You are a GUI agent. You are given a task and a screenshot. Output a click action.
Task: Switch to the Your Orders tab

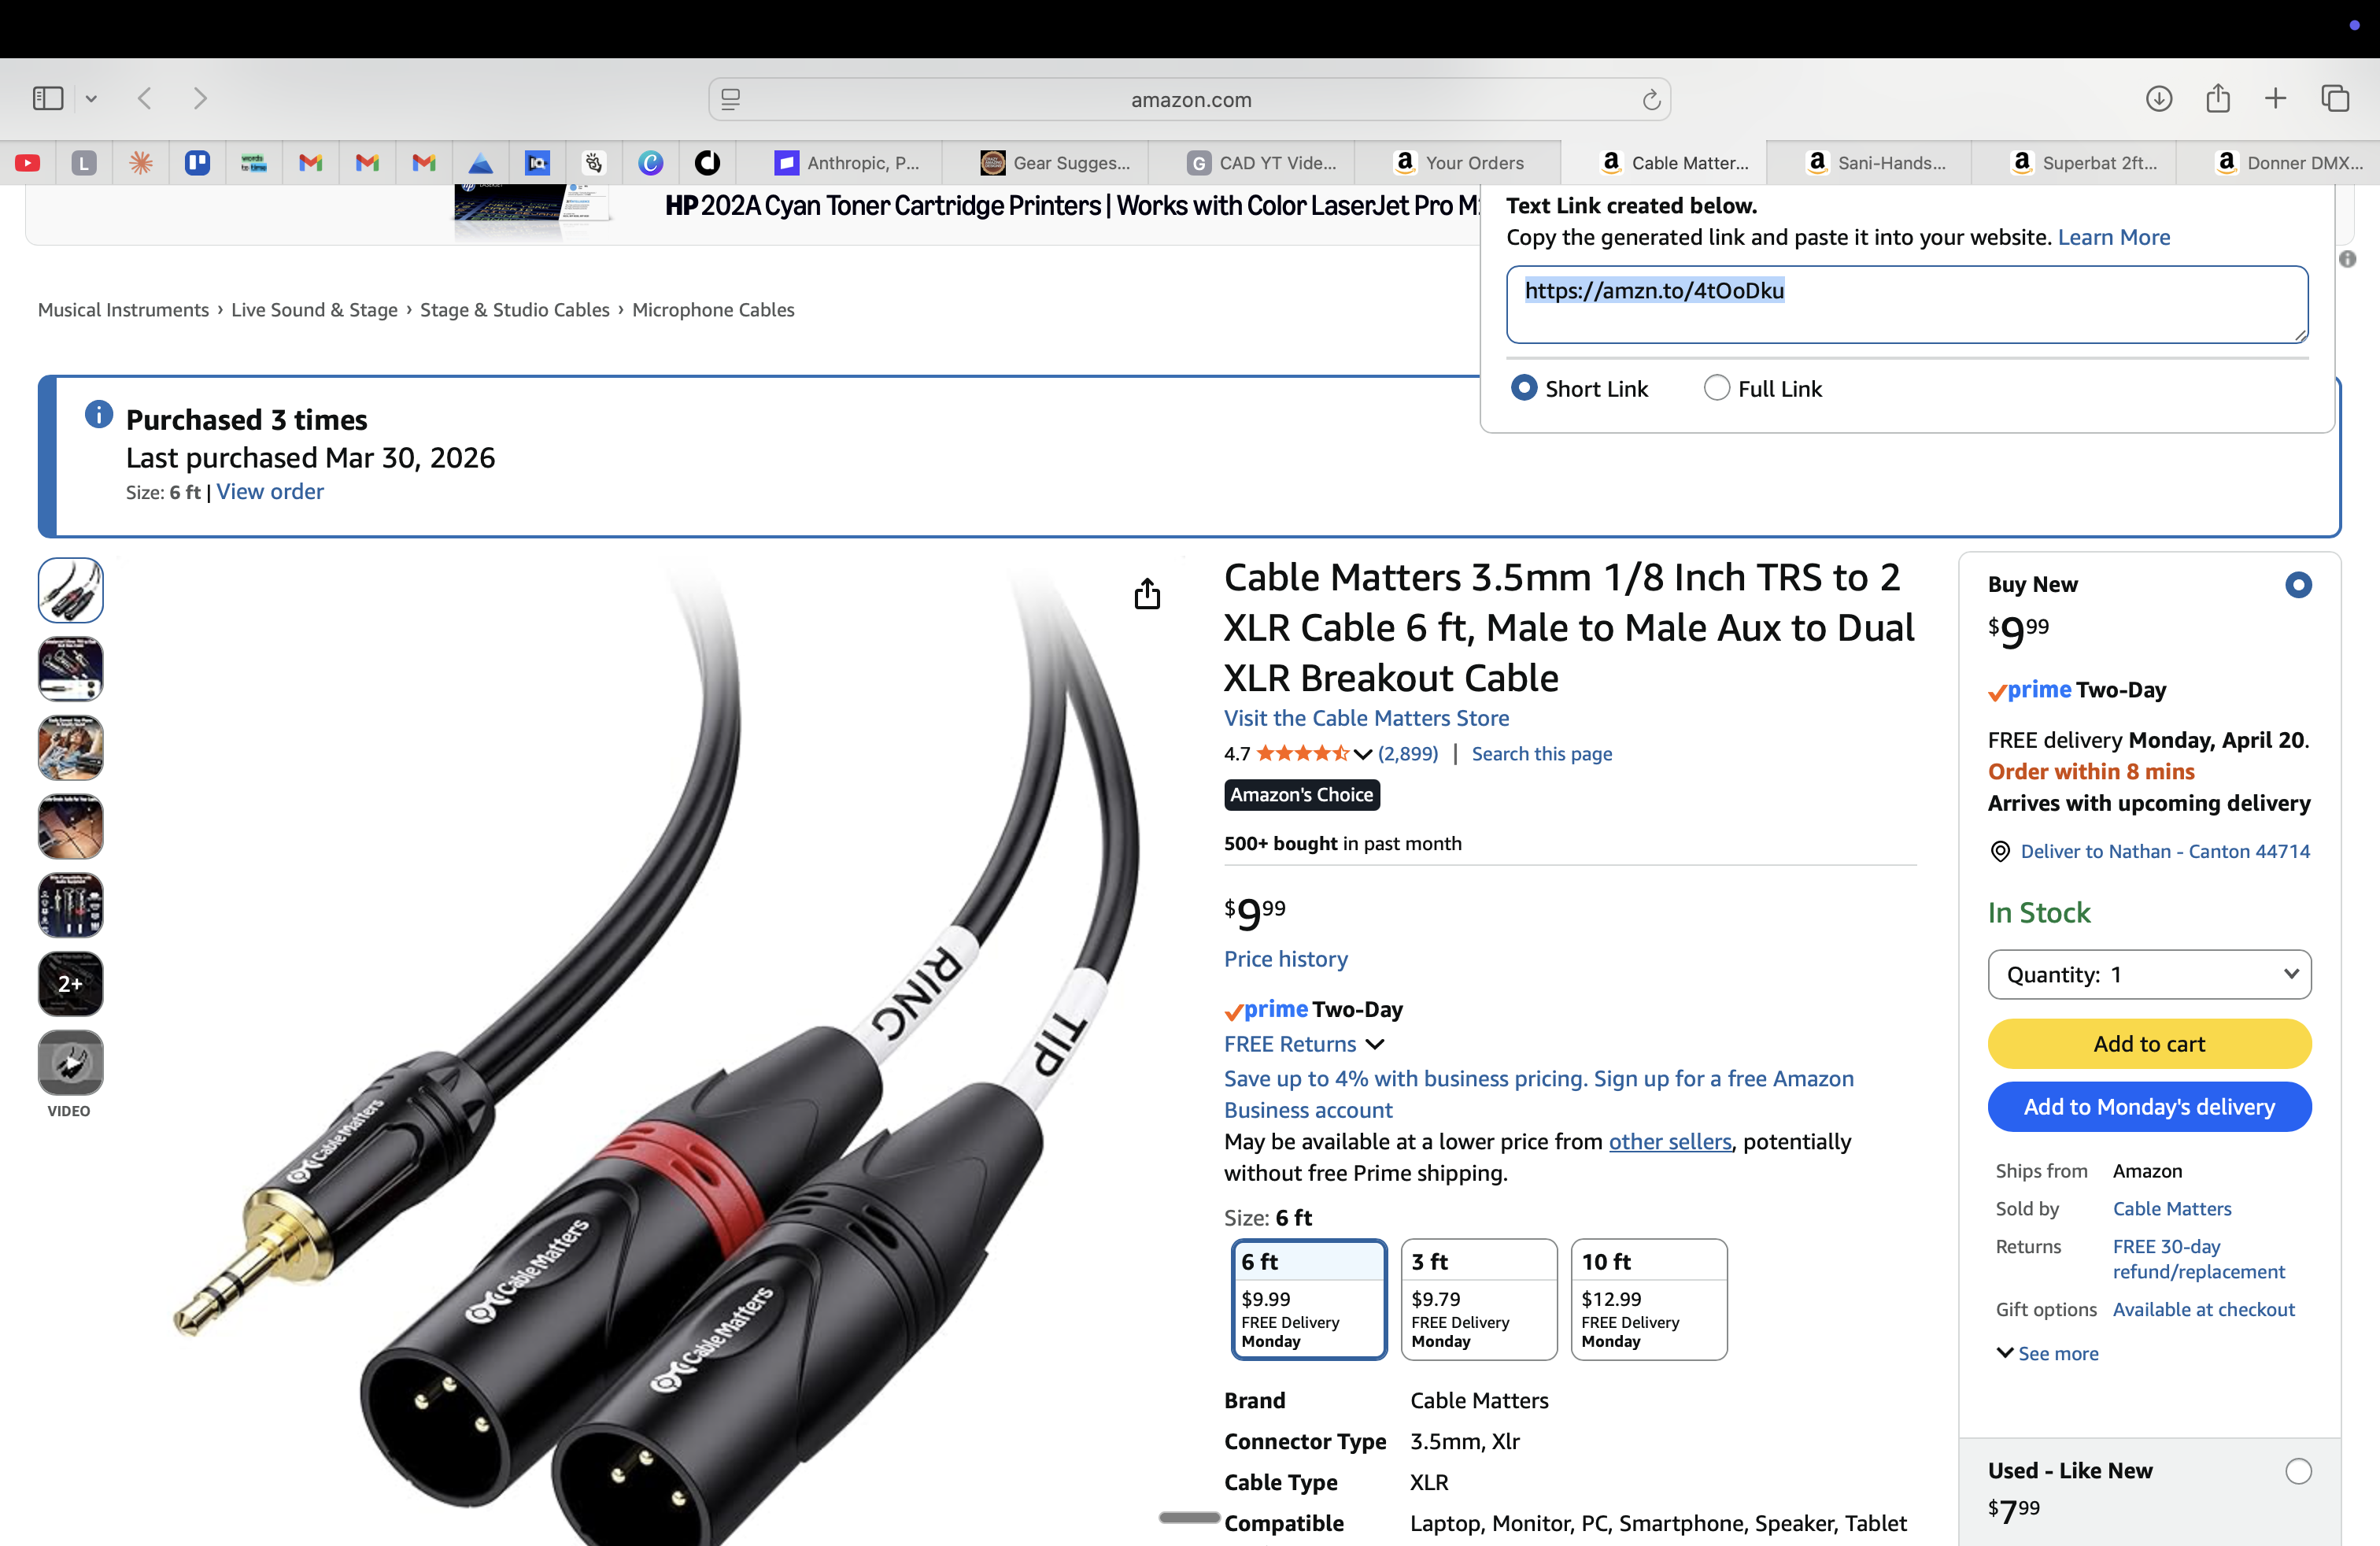pyautogui.click(x=1459, y=163)
